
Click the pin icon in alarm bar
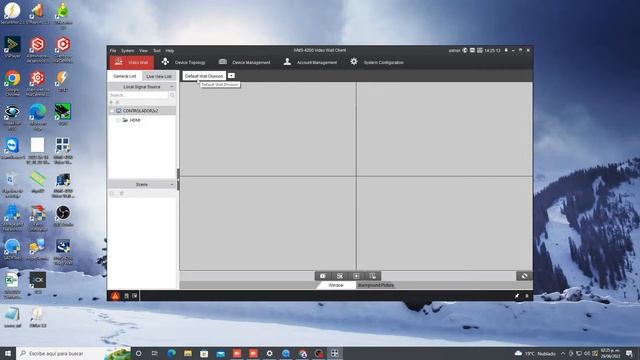[517, 296]
